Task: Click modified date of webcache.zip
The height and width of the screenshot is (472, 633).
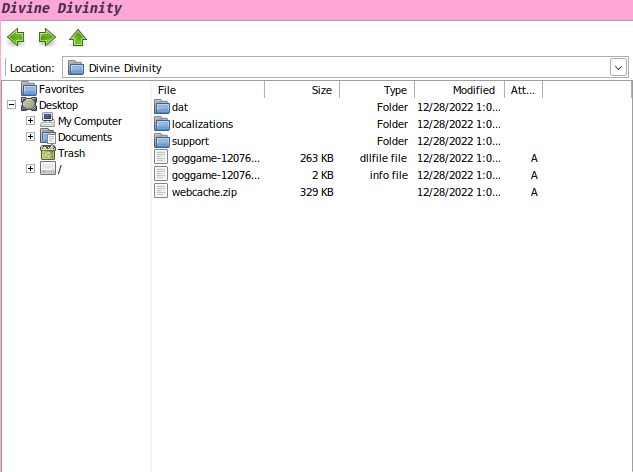Action: (459, 192)
